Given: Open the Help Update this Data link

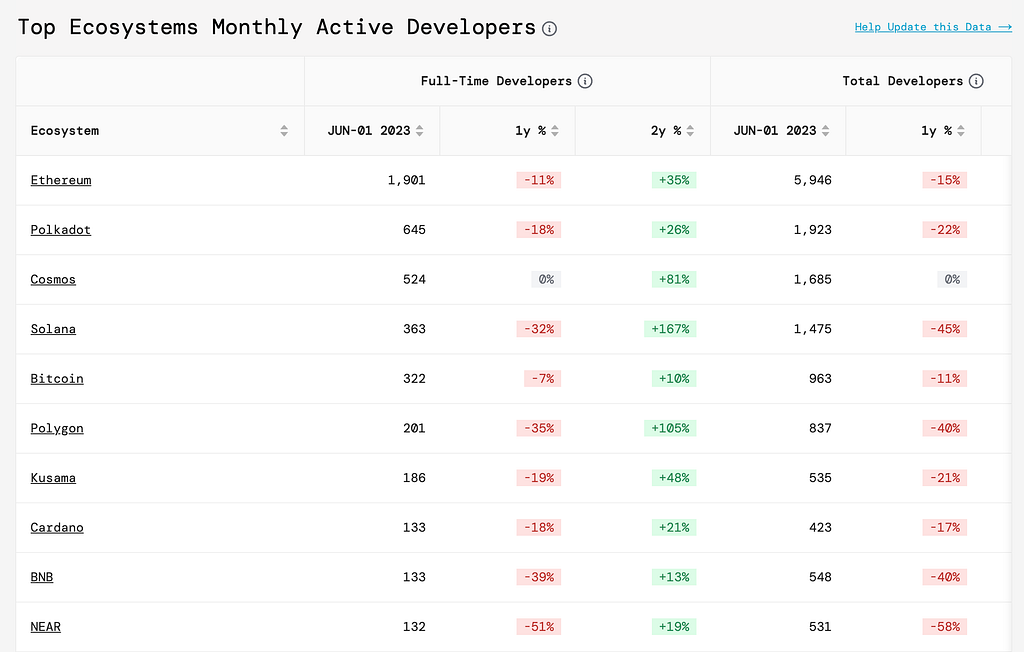Looking at the screenshot, I should click(933, 27).
